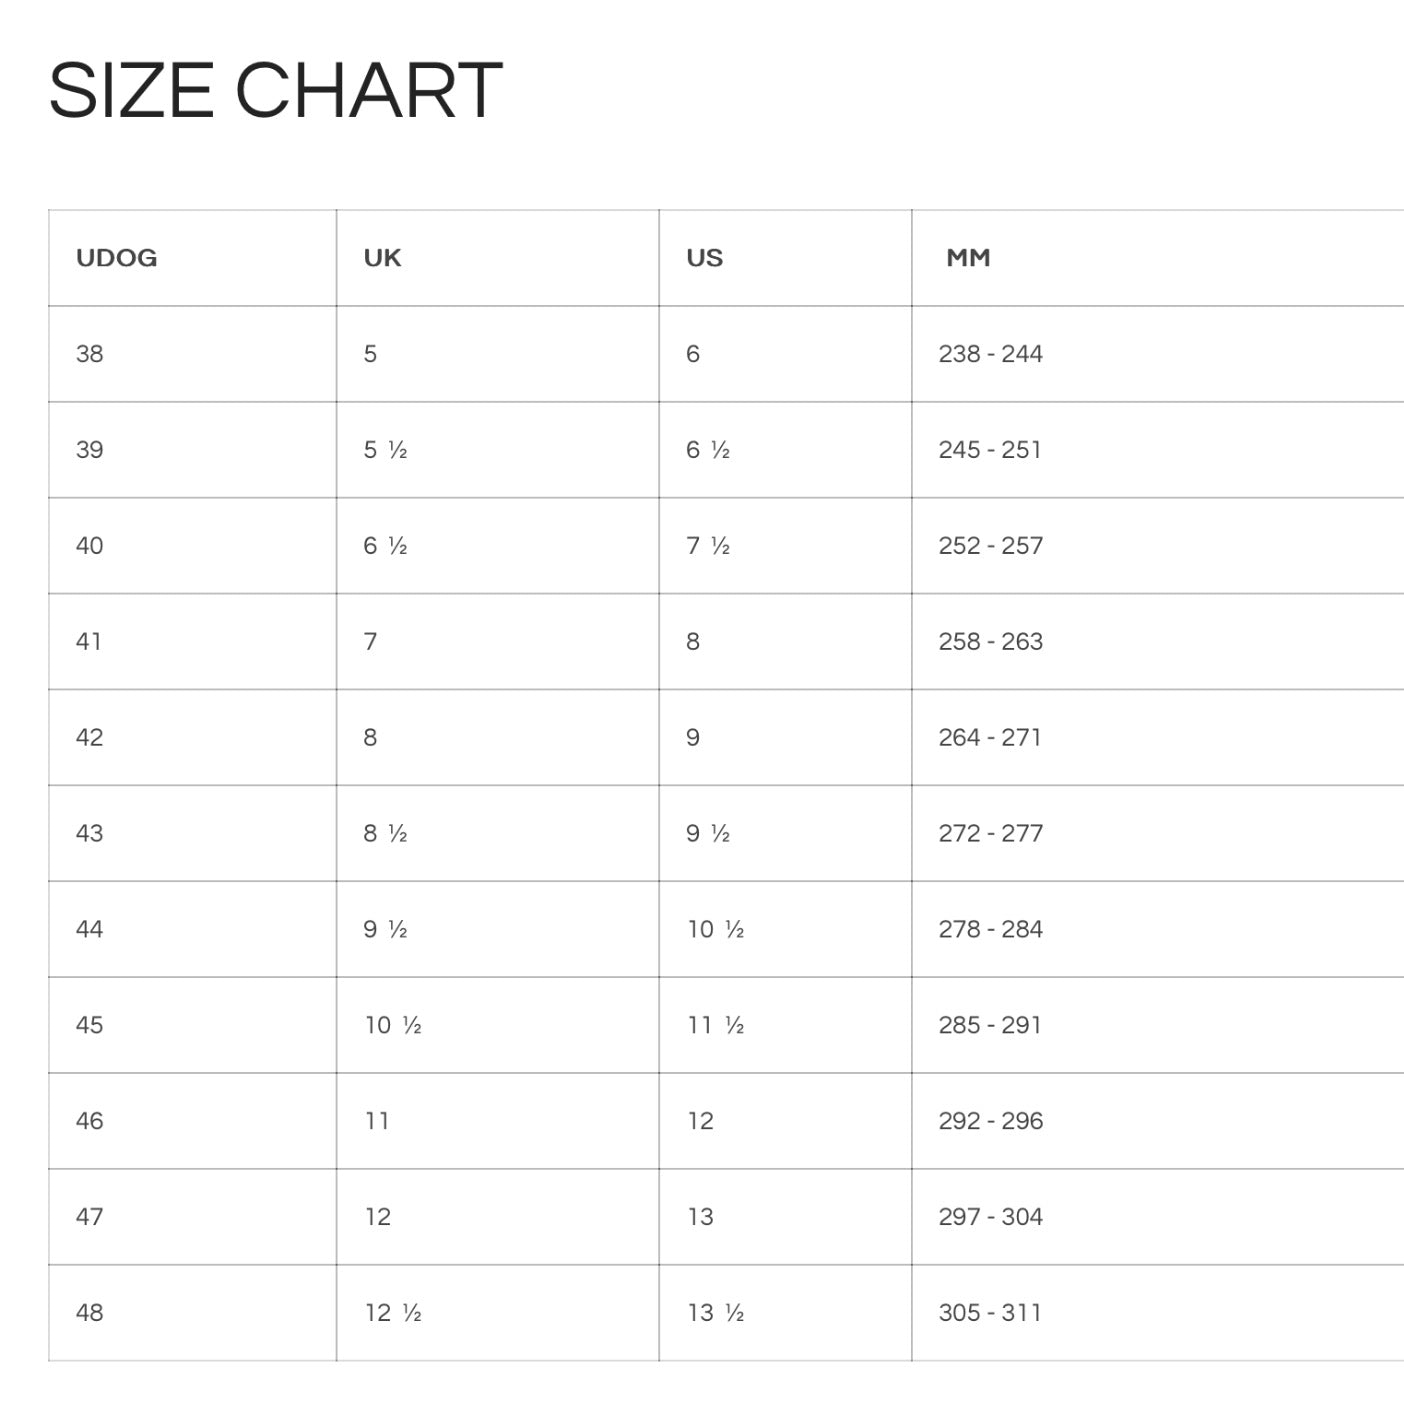Screen dimensions: 1404x1404
Task: Choose UDOG size 44 cell
Action: click(x=90, y=930)
